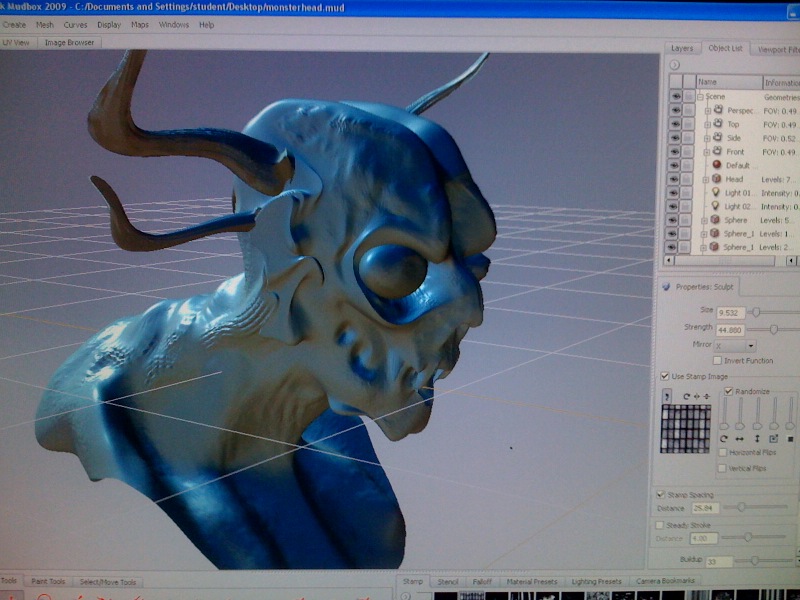Switch to the Image Browser tab
Image resolution: width=800 pixels, height=600 pixels.
pyautogui.click(x=68, y=43)
